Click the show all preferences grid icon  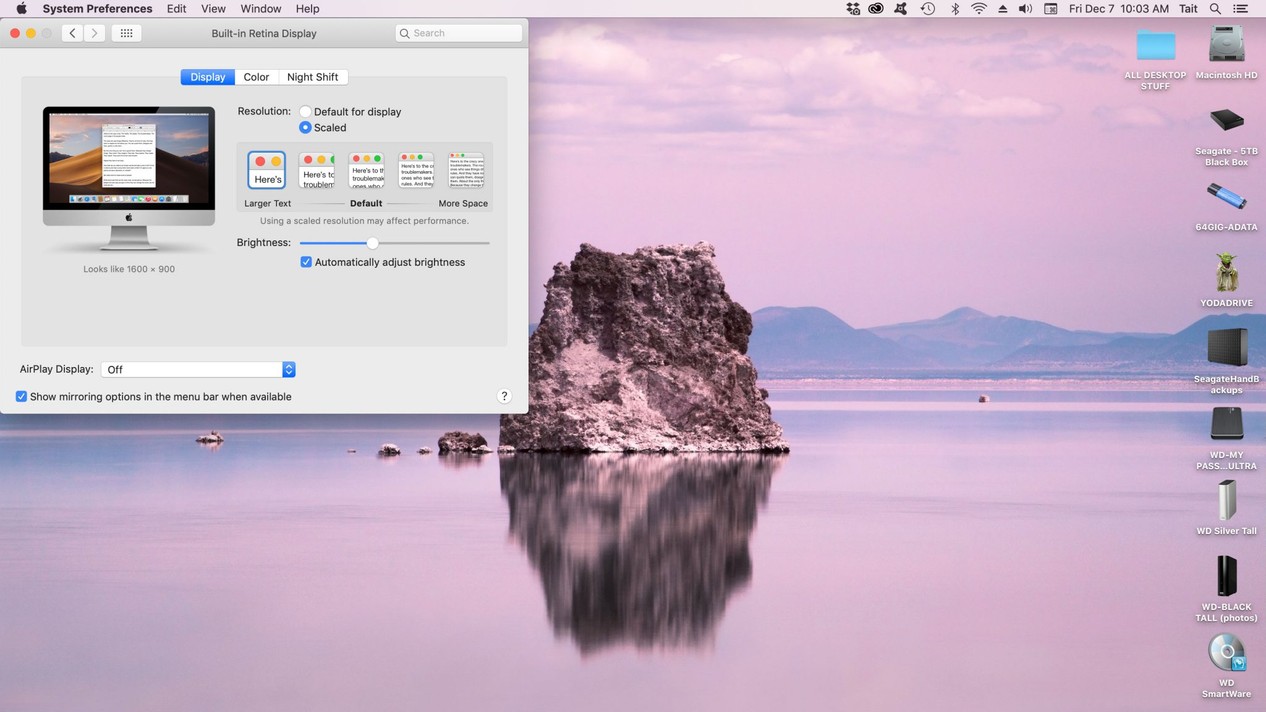coord(126,33)
